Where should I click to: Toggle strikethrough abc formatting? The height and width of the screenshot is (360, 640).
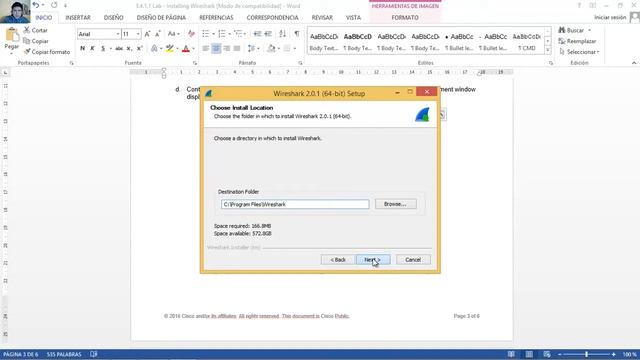[119, 49]
